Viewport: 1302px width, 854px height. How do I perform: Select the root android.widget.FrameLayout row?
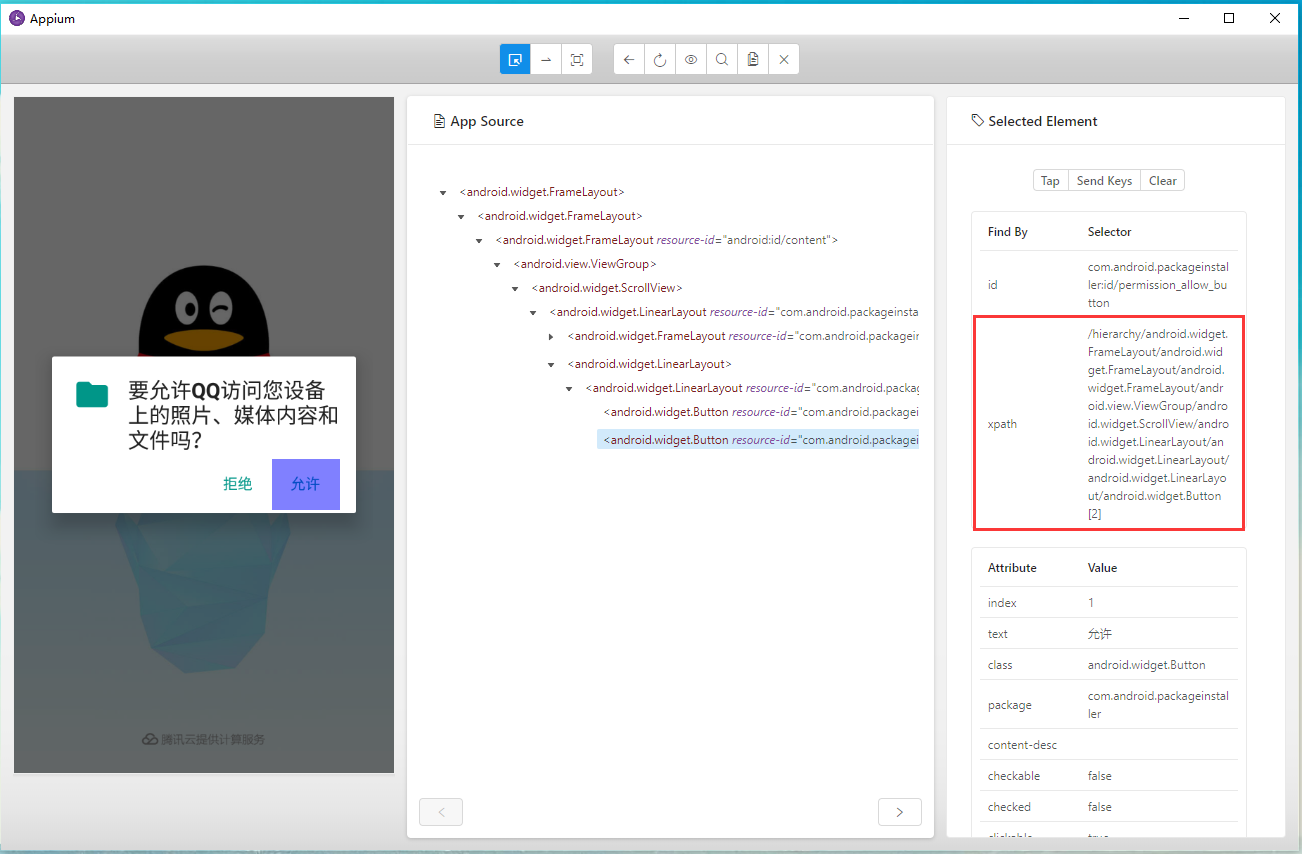pos(542,192)
